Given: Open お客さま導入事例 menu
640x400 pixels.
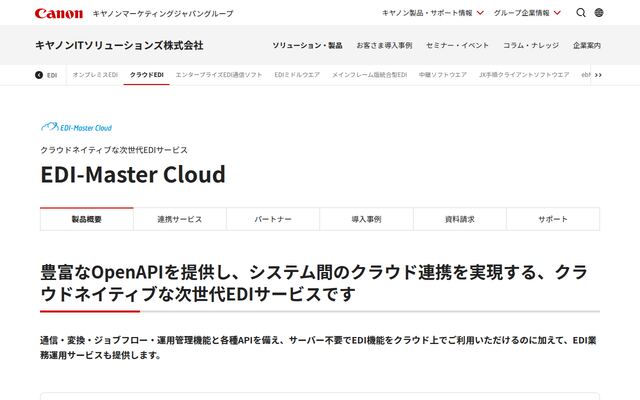Looking at the screenshot, I should pos(384,45).
